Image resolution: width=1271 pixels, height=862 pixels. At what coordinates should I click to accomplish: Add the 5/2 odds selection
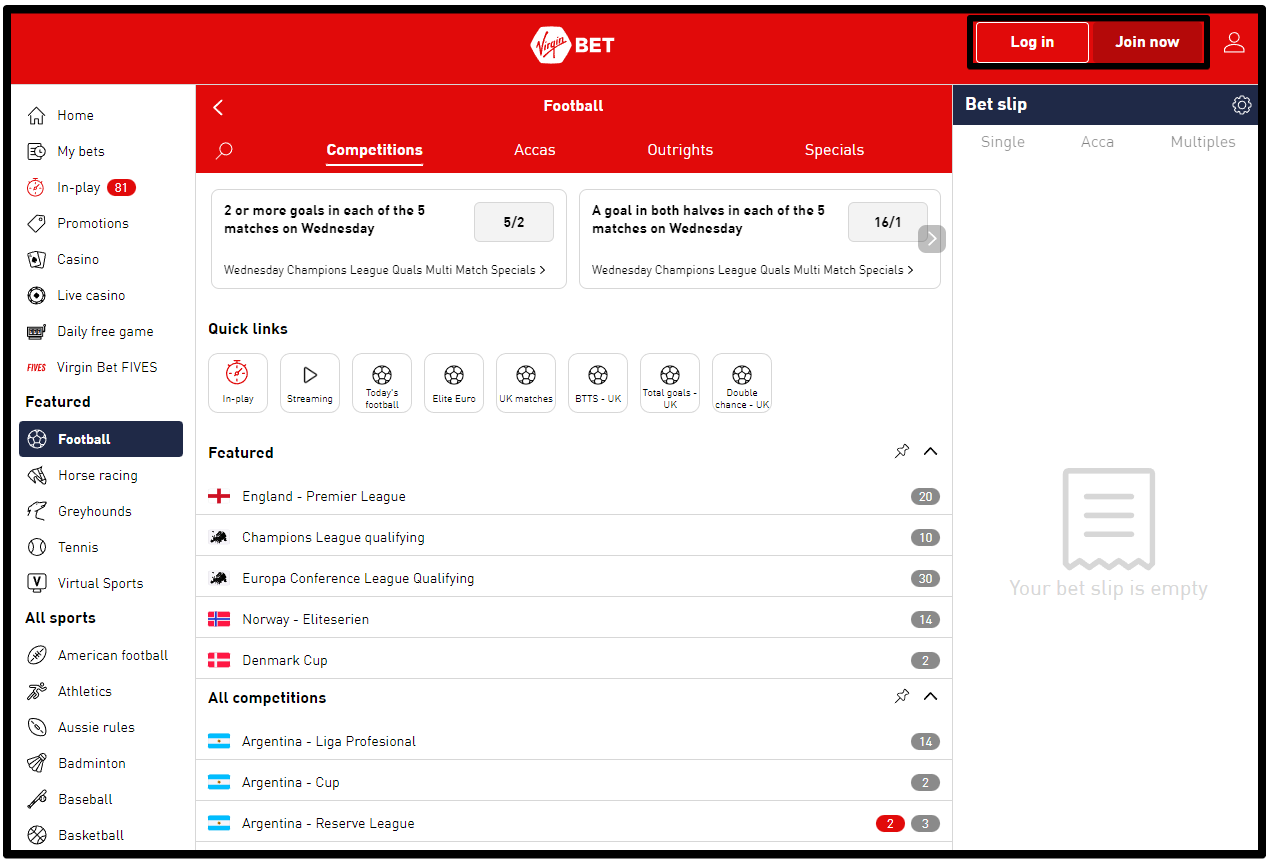(514, 222)
